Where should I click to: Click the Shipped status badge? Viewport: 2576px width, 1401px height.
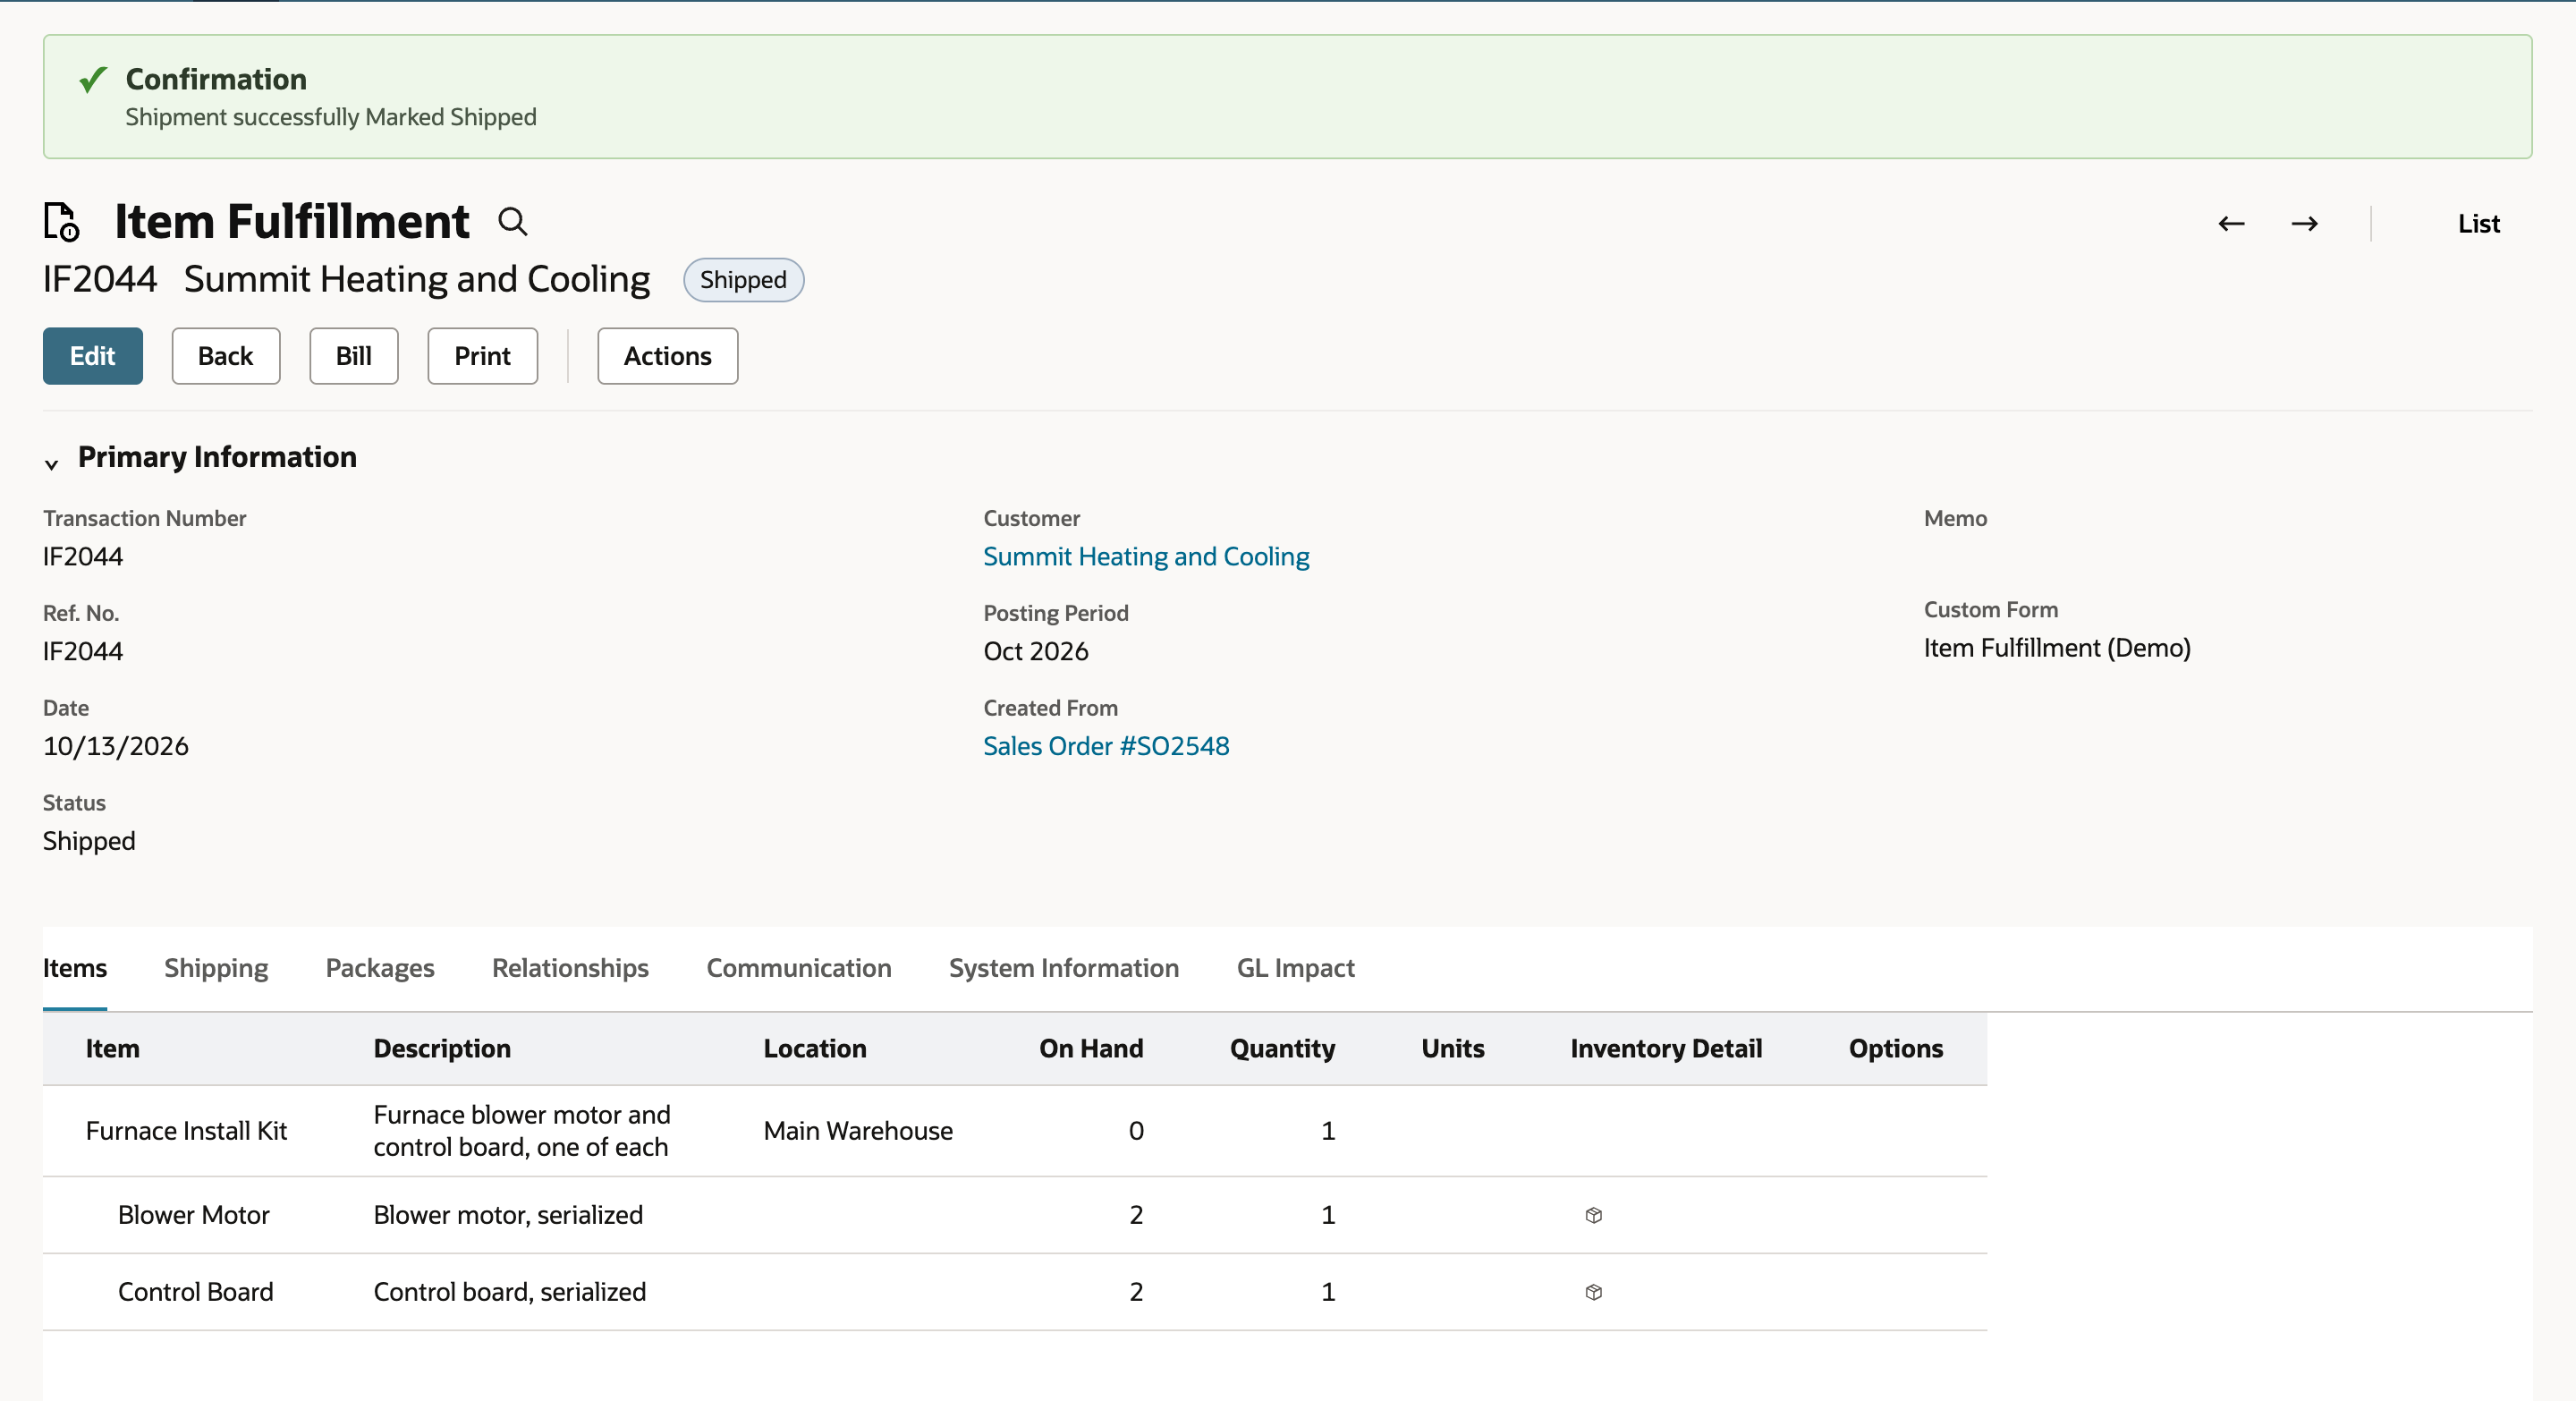[x=743, y=280]
